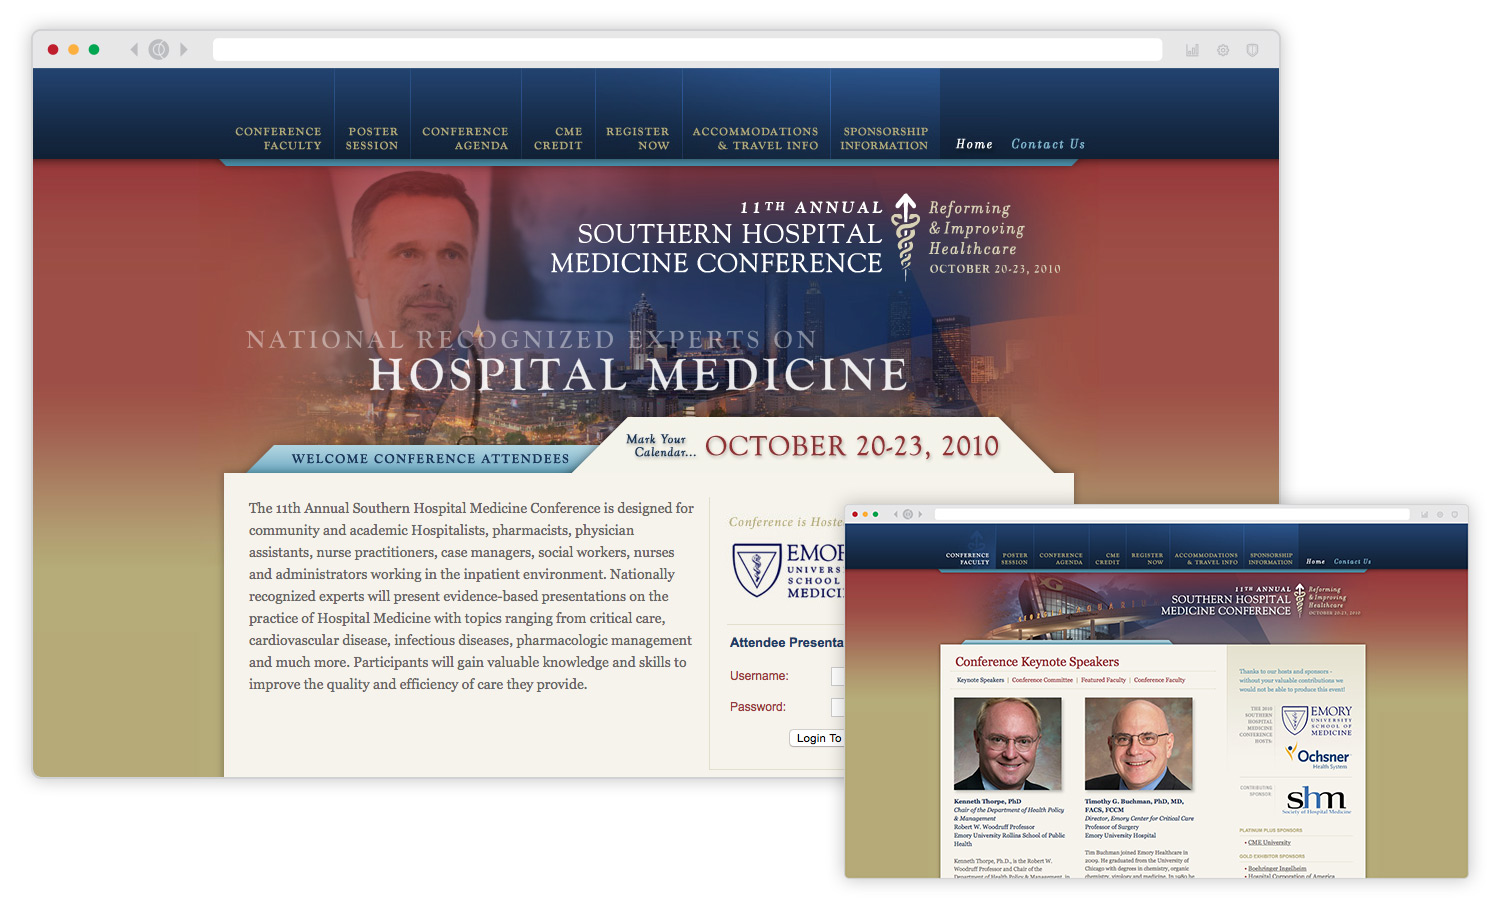This screenshot has width=1500, height=905.
Task: Switch to the Featured Faculty tab
Action: pos(1103,680)
